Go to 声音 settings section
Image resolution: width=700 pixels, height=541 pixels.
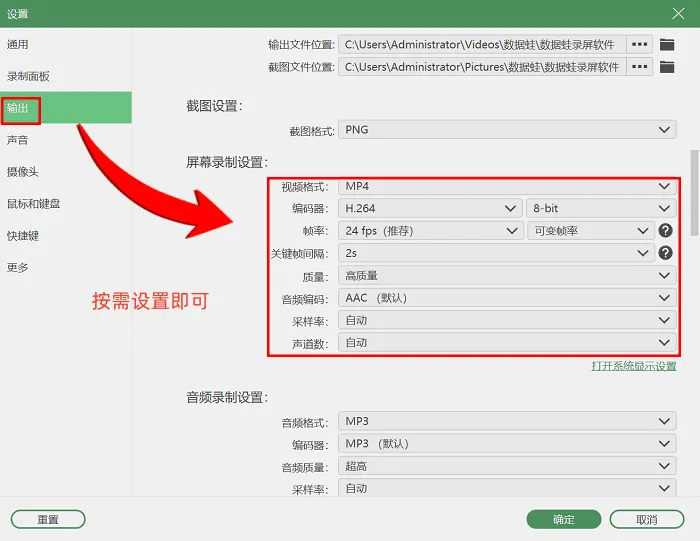pyautogui.click(x=66, y=140)
